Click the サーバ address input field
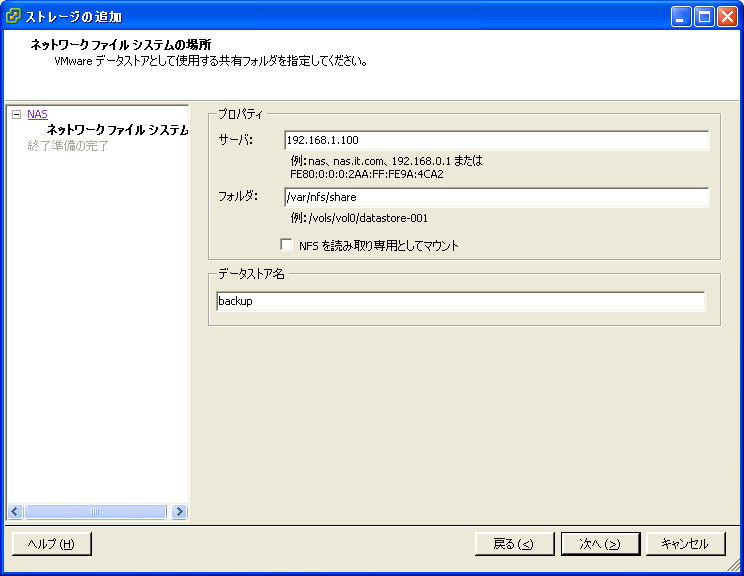Image resolution: width=744 pixels, height=576 pixels. pyautogui.click(x=496, y=140)
